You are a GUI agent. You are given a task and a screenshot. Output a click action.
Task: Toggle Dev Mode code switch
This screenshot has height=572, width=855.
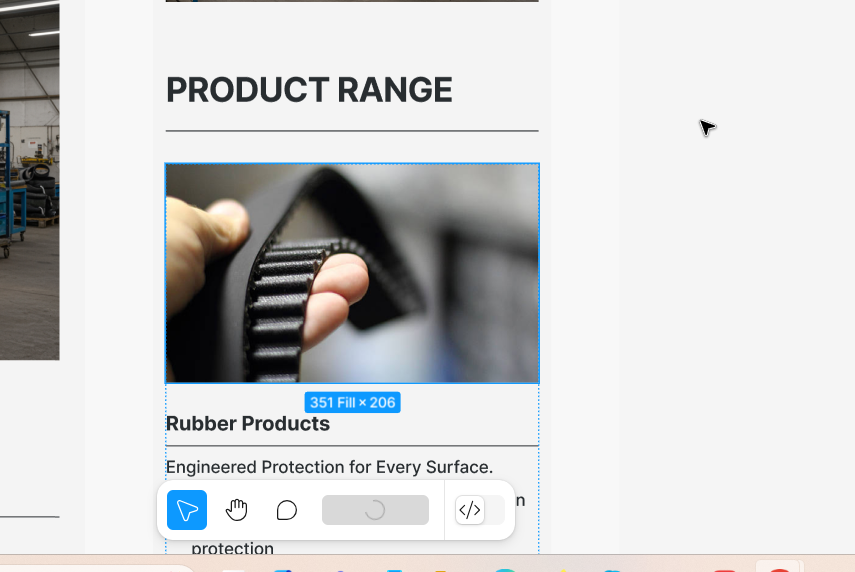tap(479, 510)
